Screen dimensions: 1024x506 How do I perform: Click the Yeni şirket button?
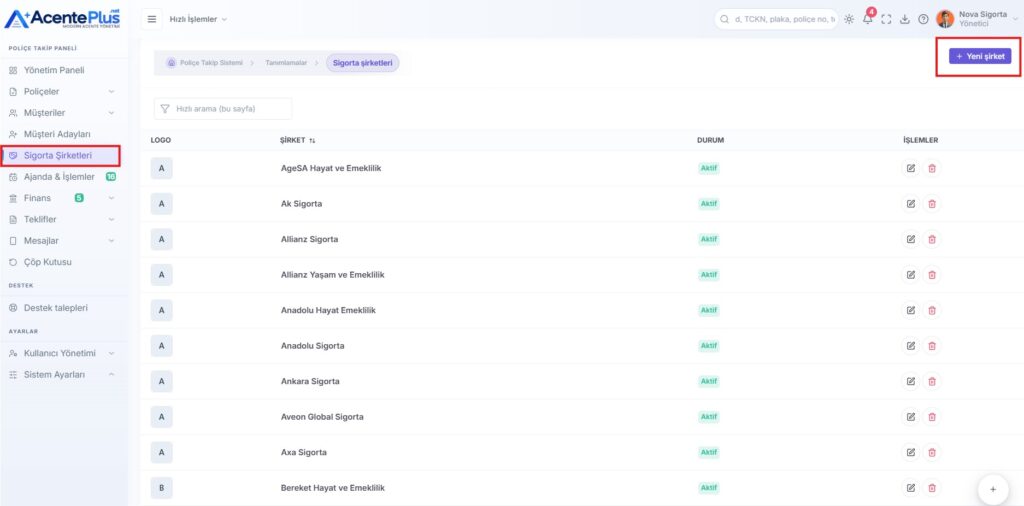(980, 57)
